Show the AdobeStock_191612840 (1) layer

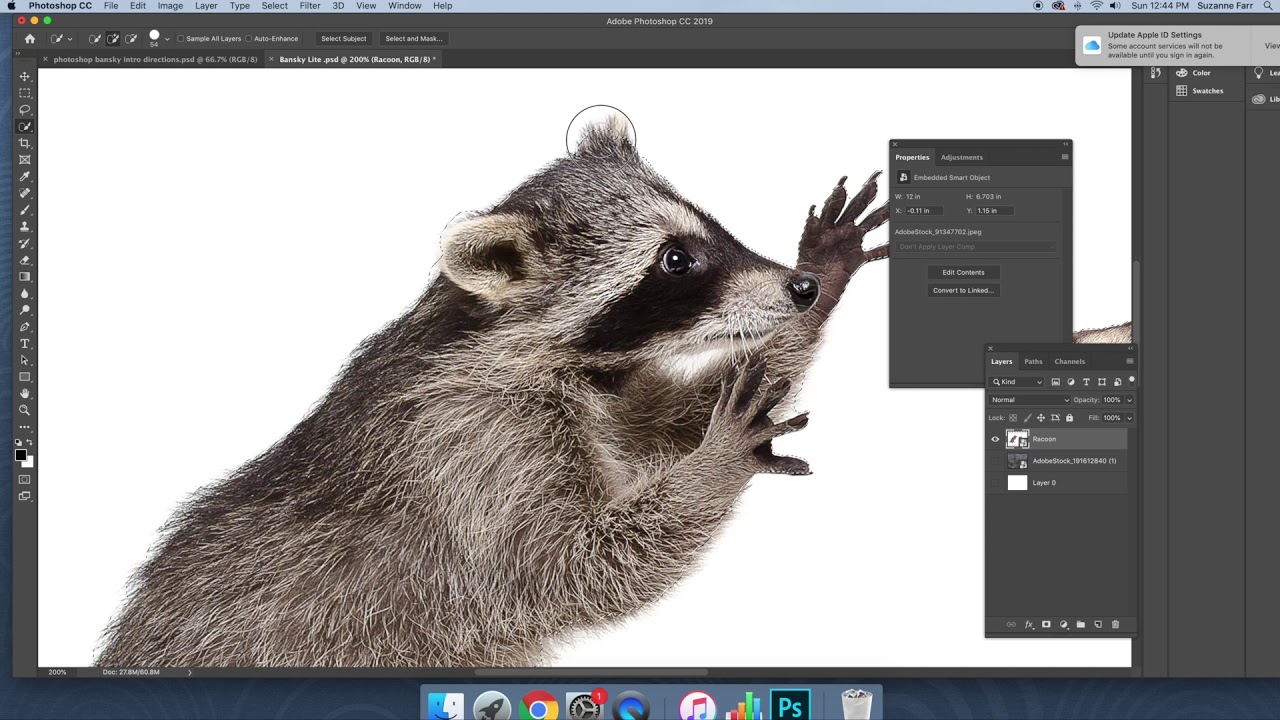[995, 461]
